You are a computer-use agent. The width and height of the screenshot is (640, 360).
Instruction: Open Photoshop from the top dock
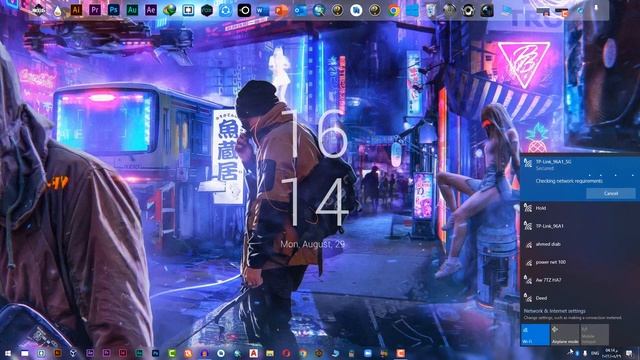[113, 10]
